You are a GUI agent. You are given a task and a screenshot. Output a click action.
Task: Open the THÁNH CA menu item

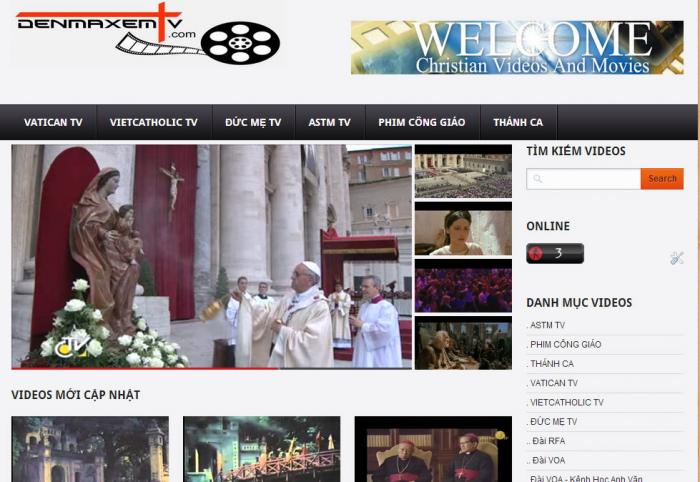(518, 123)
